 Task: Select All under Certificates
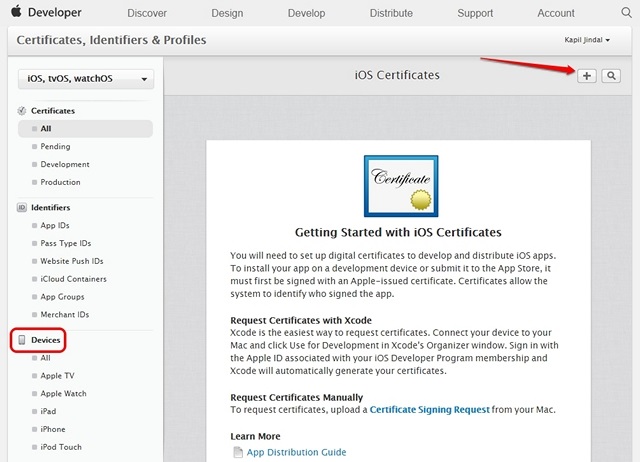pos(85,129)
